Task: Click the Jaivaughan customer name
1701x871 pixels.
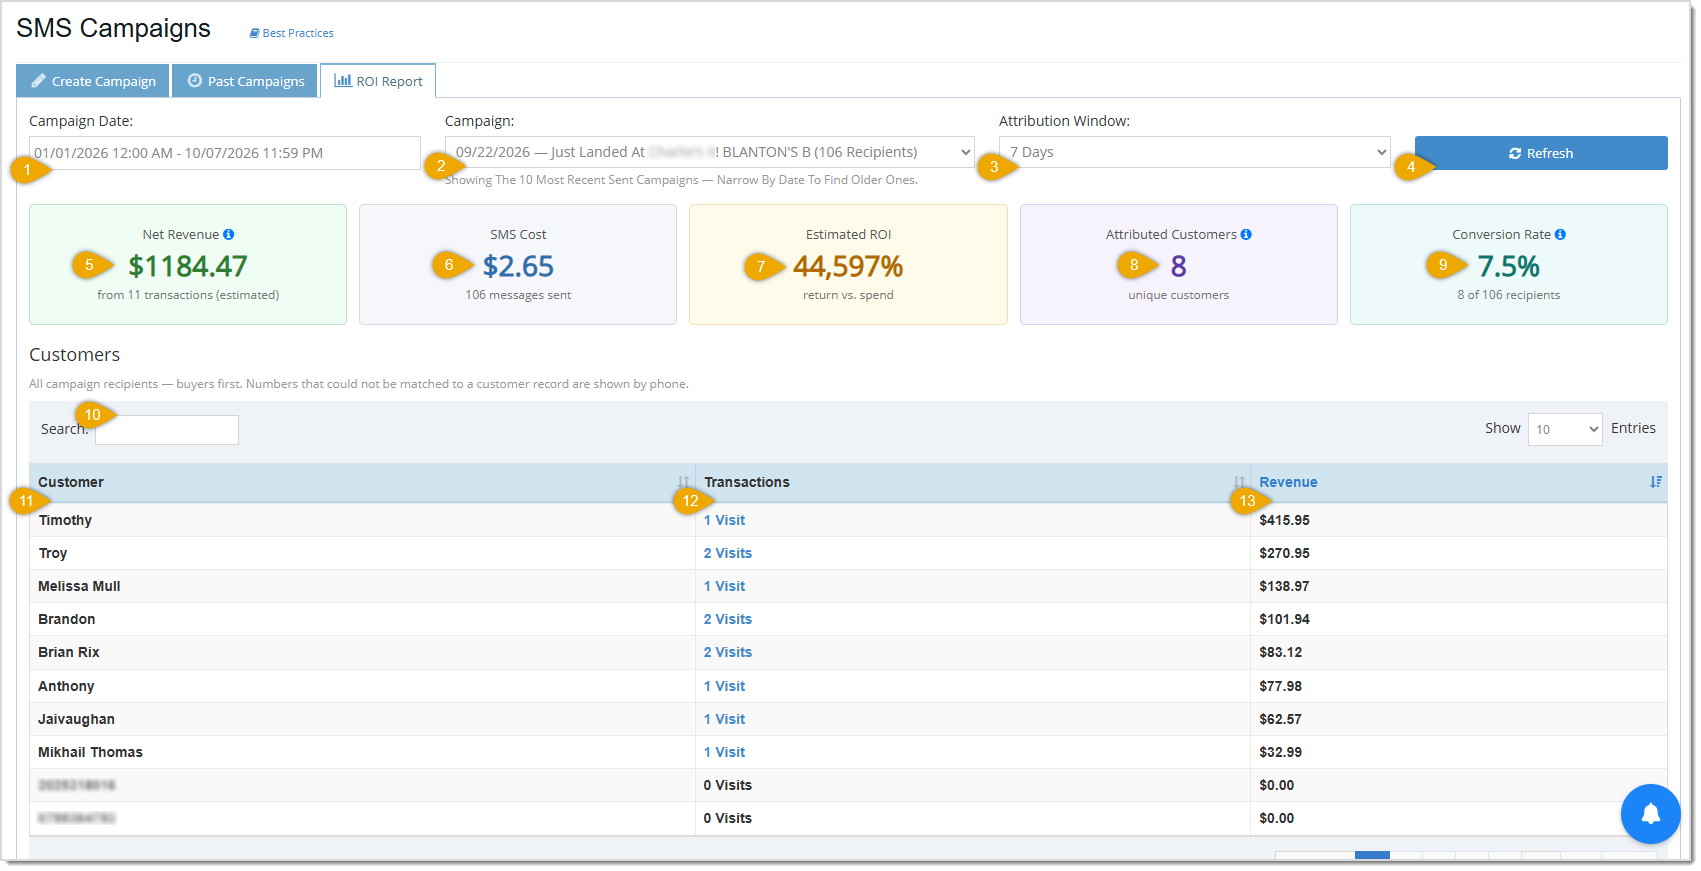Action: pyautogui.click(x=76, y=719)
